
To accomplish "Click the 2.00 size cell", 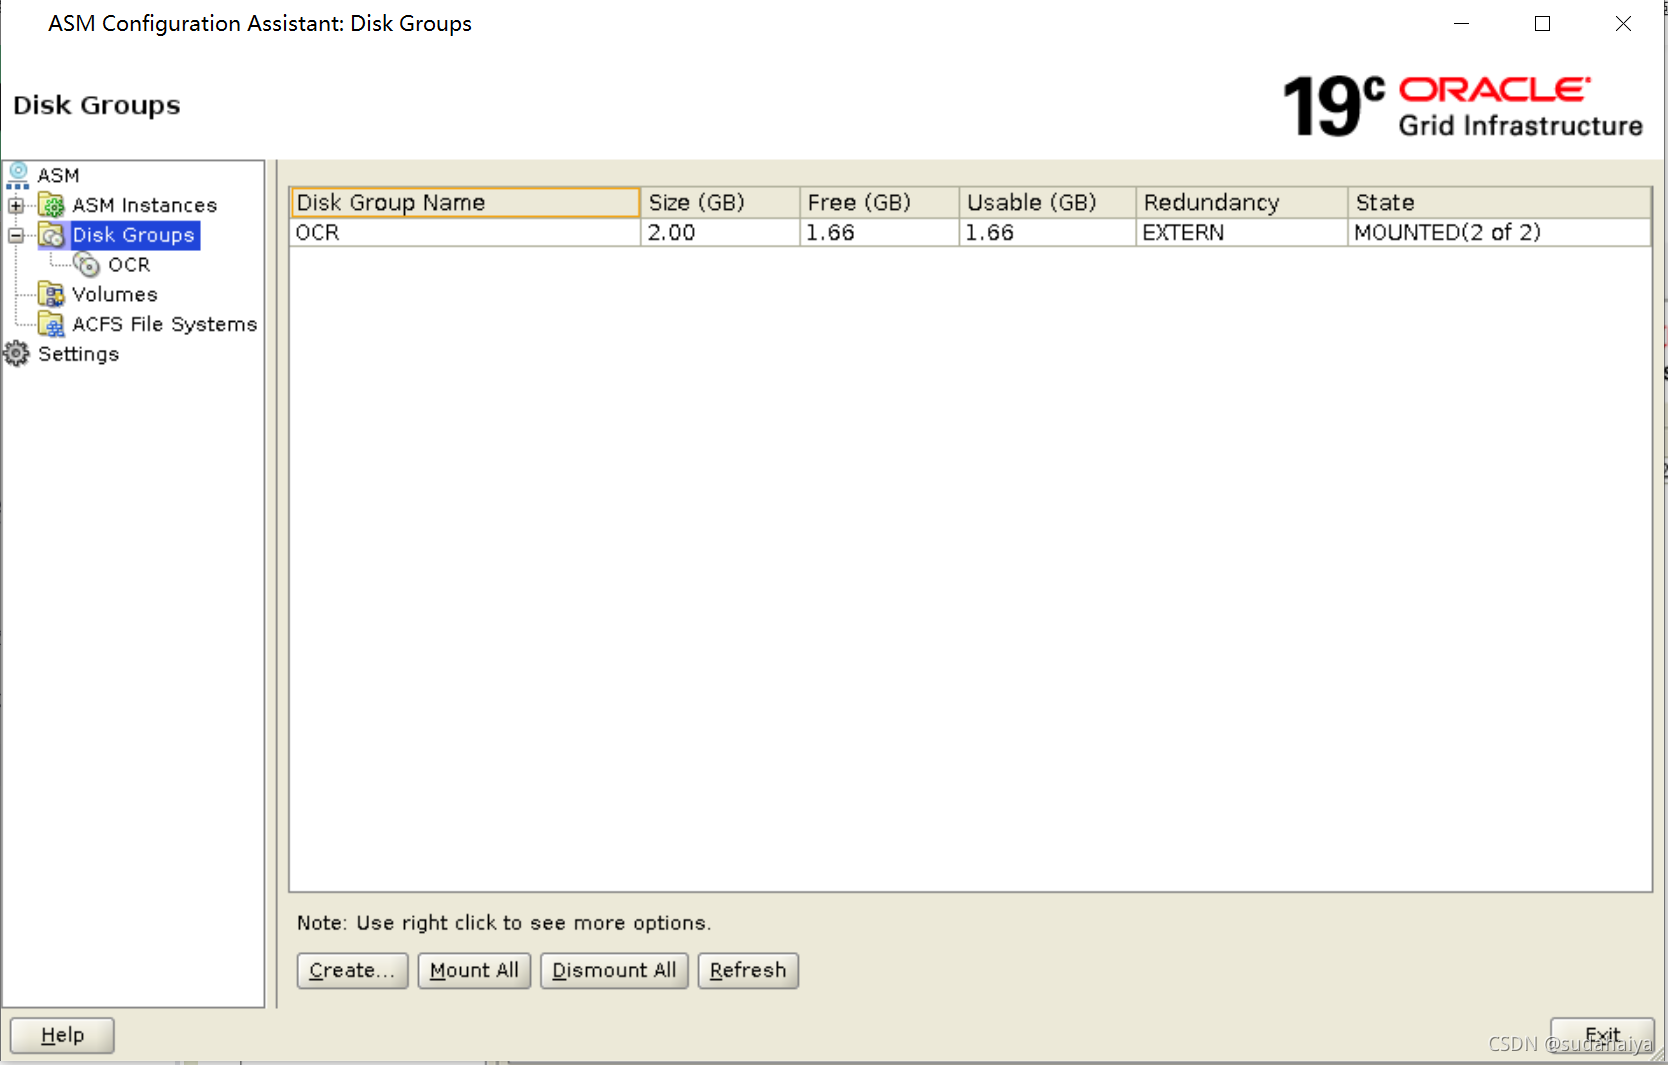I will 720,232.
